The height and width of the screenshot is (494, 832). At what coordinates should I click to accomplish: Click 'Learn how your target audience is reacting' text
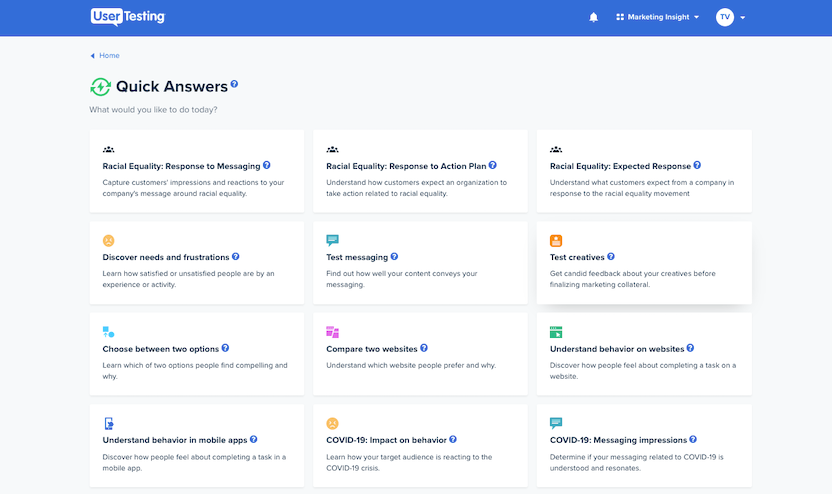(x=409, y=463)
